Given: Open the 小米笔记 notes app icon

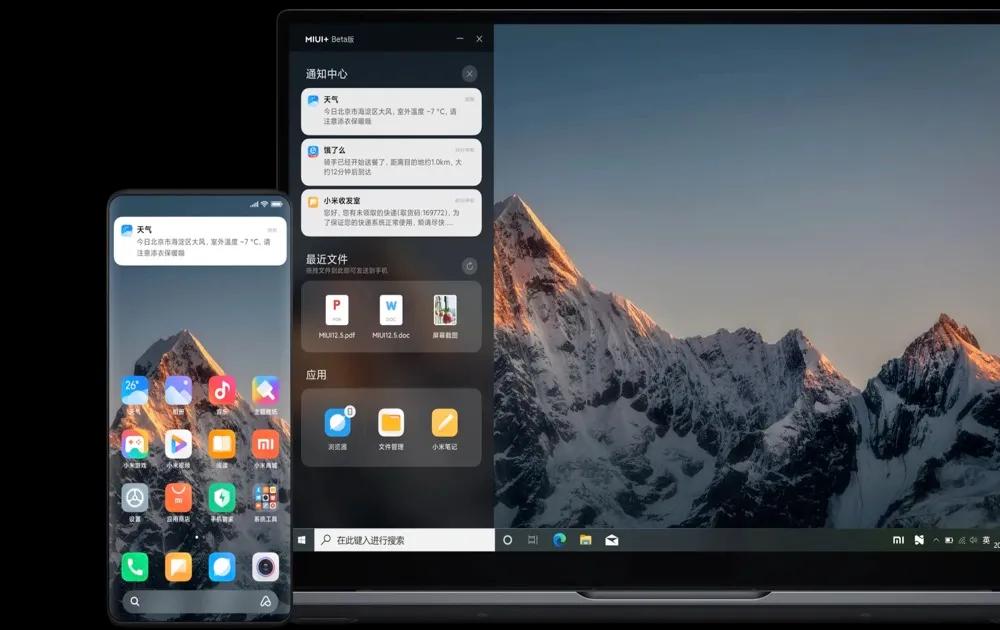Looking at the screenshot, I should pyautogui.click(x=445, y=422).
